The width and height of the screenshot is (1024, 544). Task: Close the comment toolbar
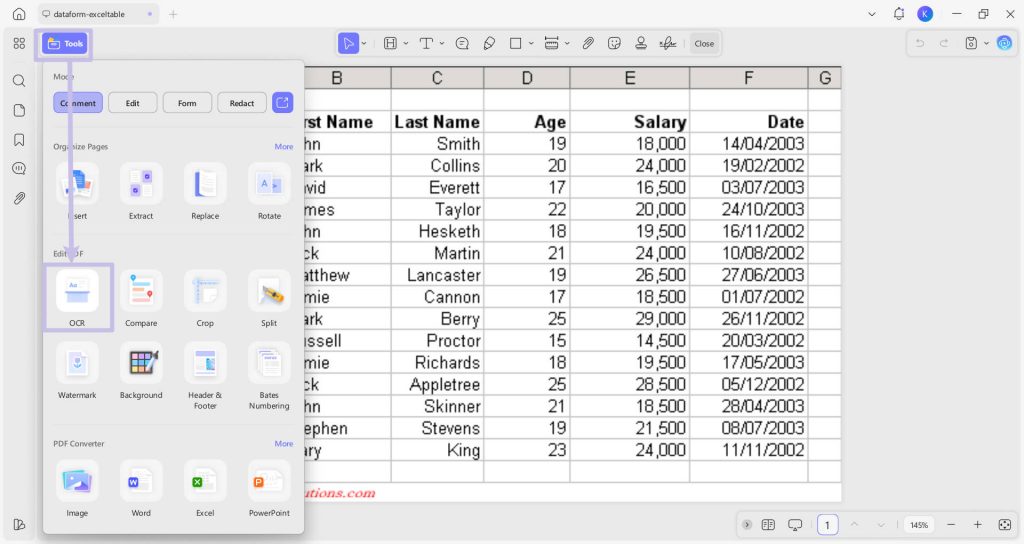[704, 44]
